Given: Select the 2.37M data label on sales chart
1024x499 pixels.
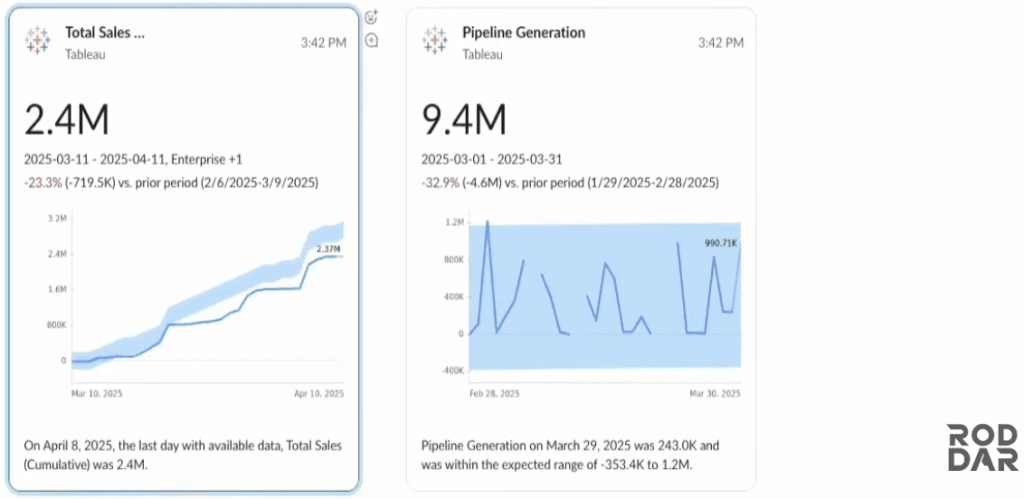Looking at the screenshot, I should point(329,248).
